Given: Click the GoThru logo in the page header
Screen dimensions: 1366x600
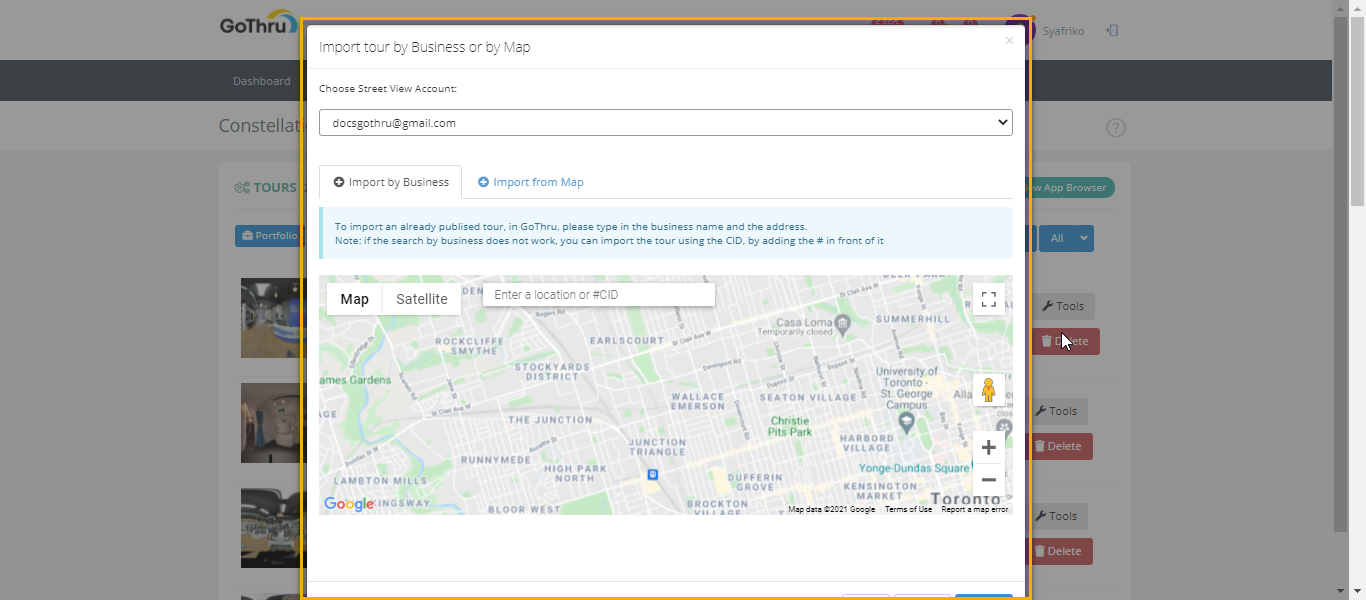Looking at the screenshot, I should coord(258,23).
